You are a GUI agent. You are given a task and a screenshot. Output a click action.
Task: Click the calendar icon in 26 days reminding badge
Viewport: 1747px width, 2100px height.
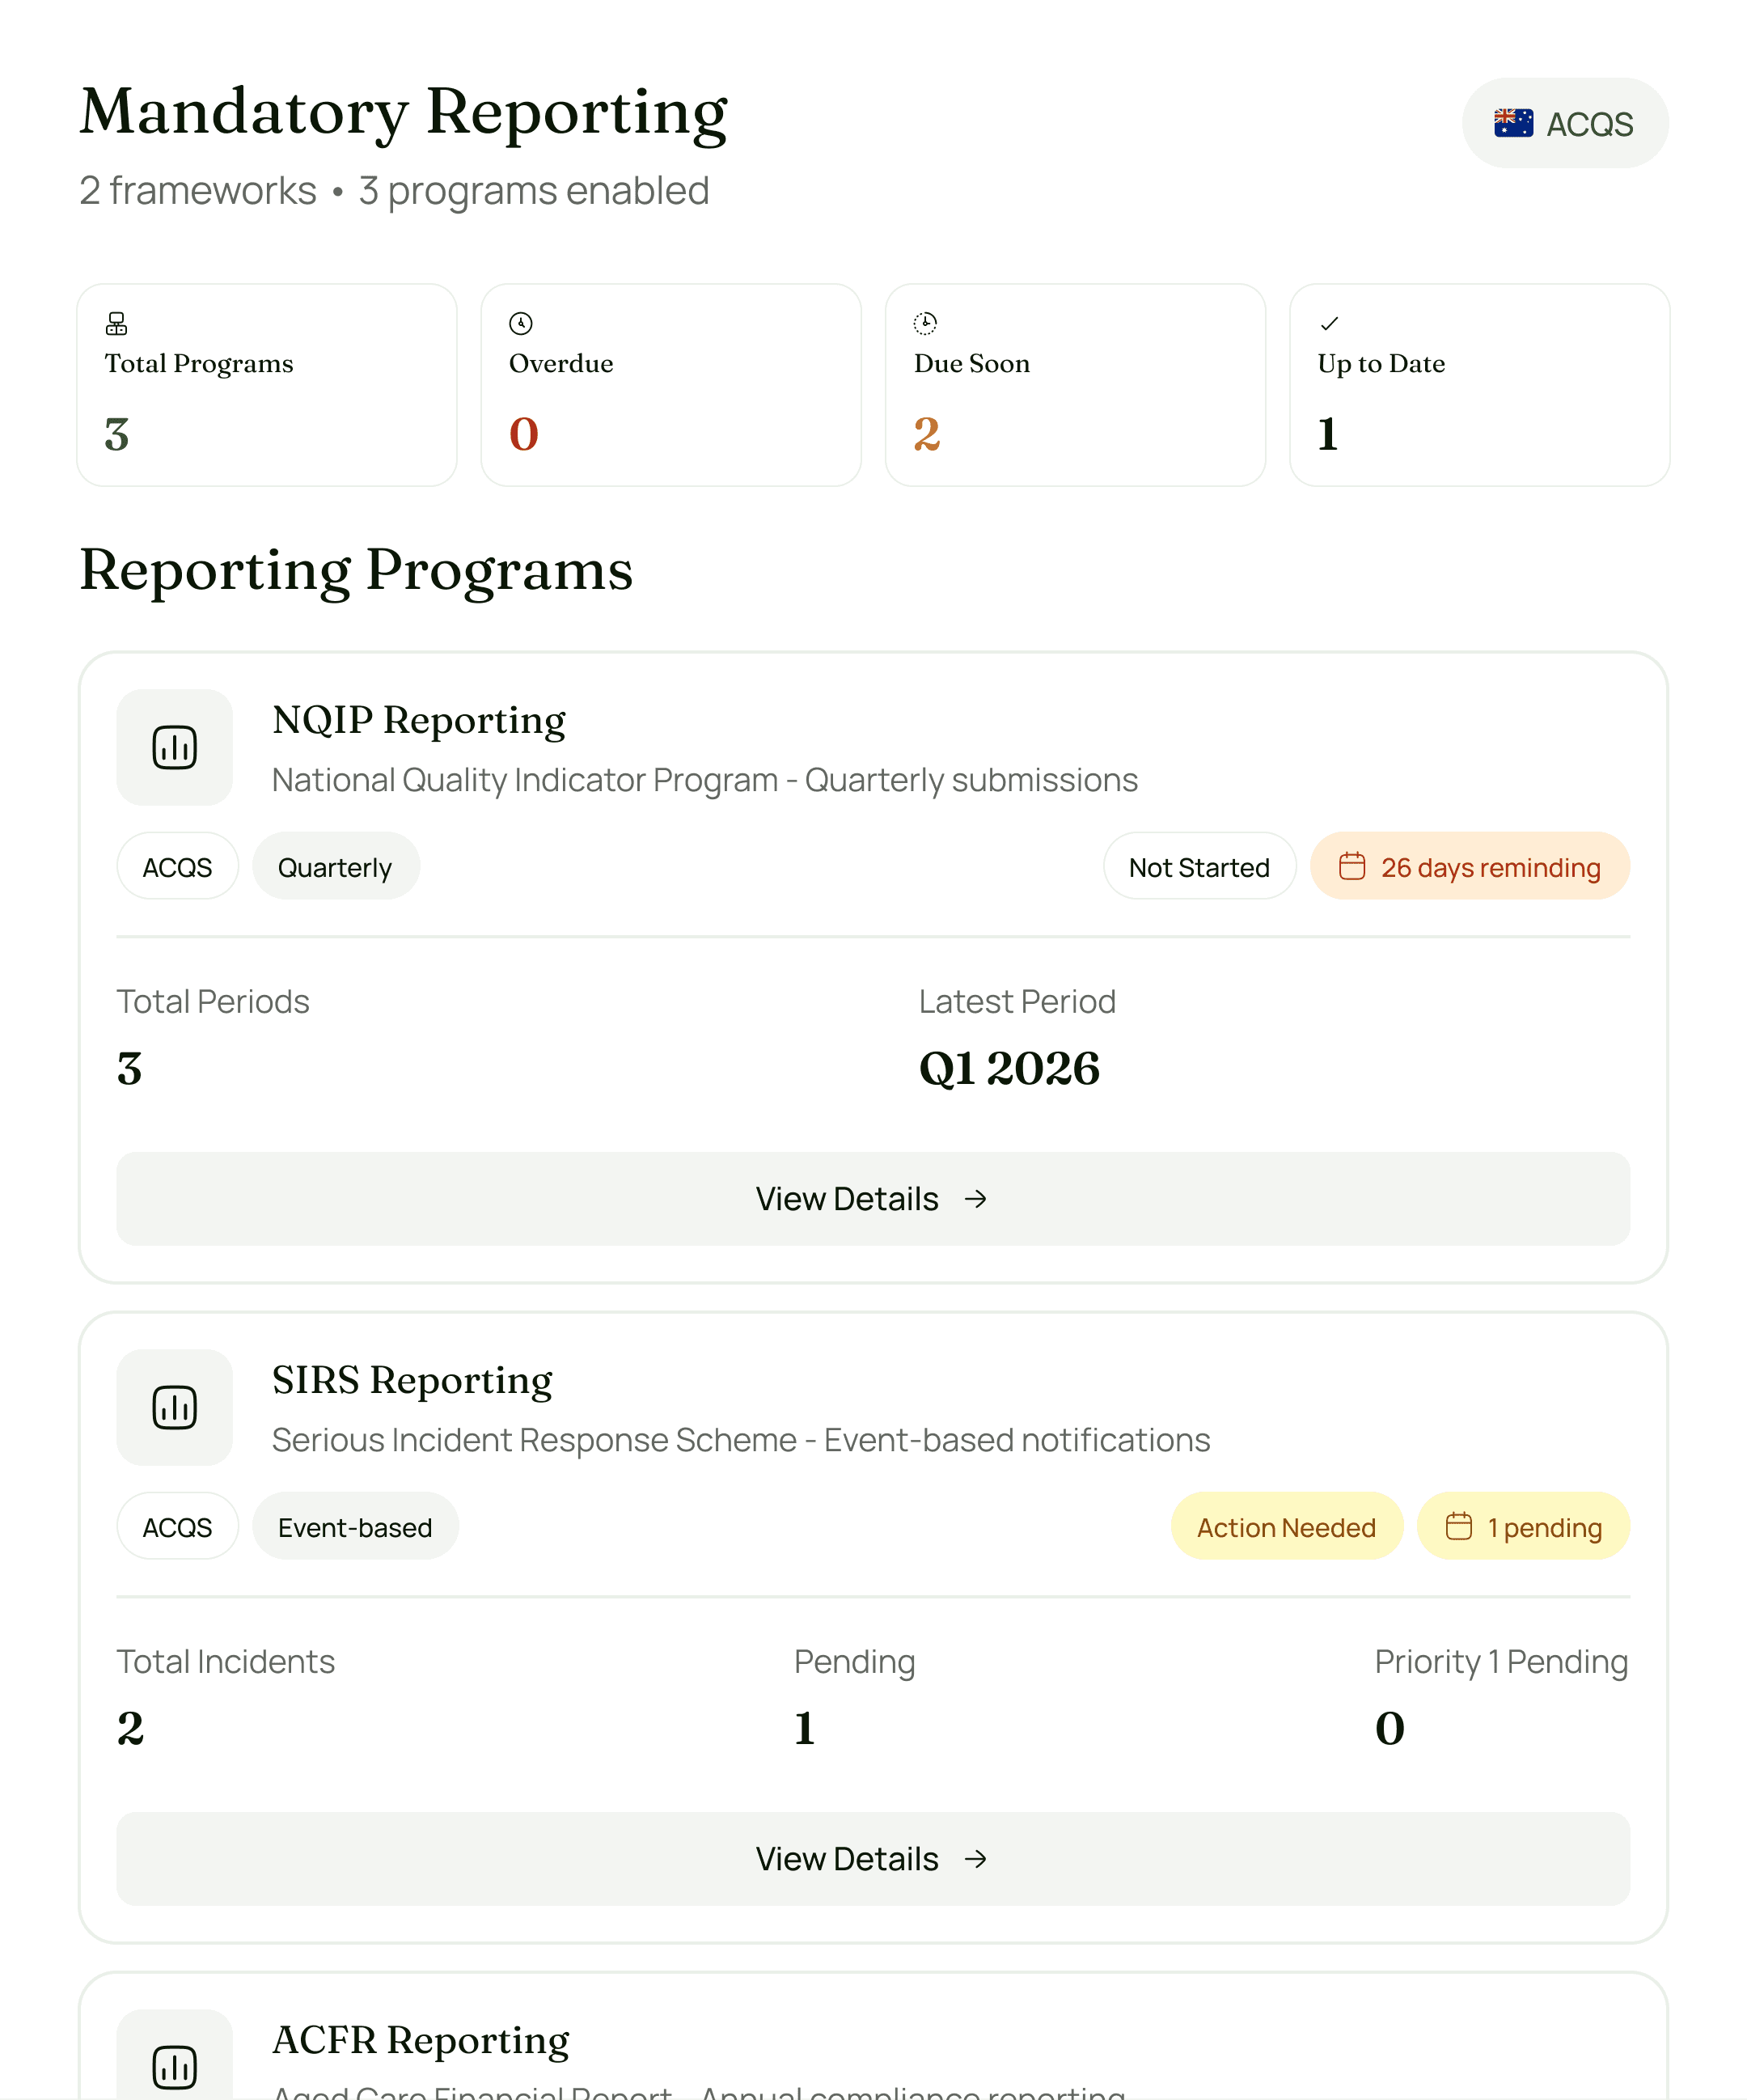[1354, 866]
